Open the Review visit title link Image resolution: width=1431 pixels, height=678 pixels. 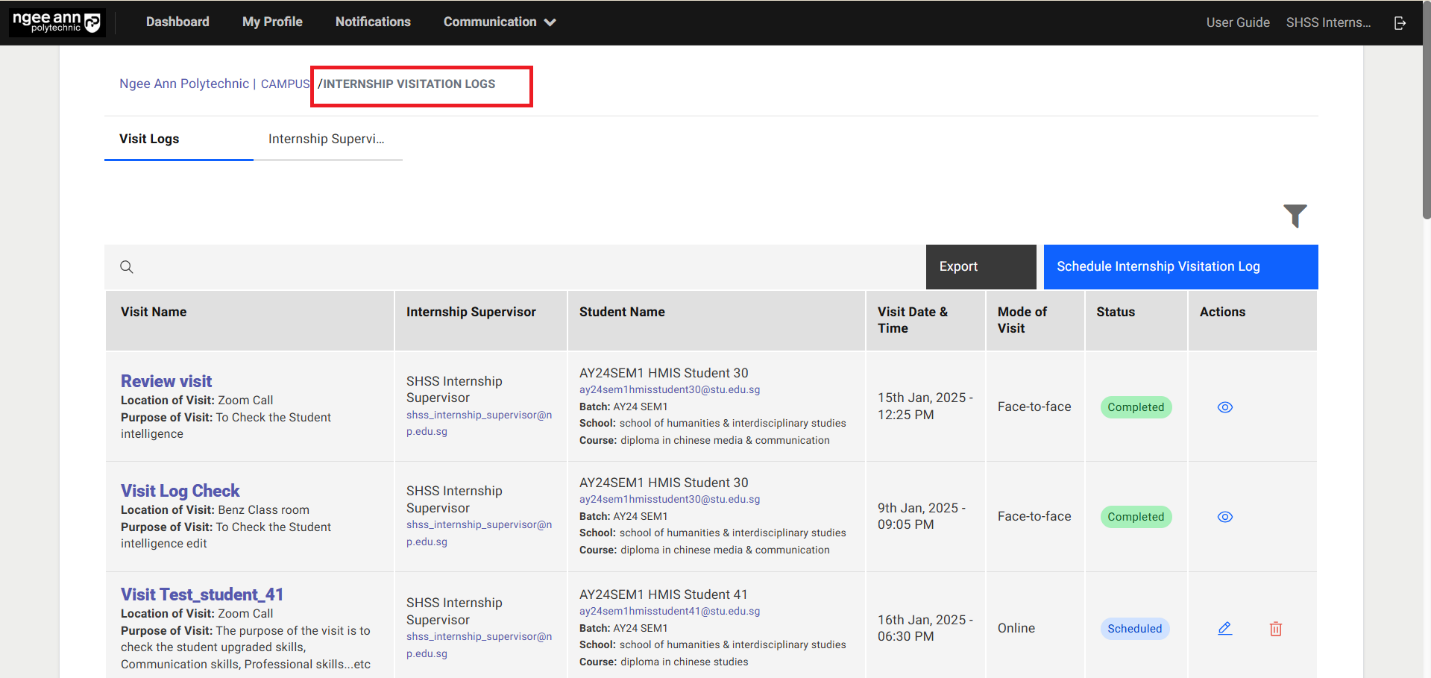[166, 381]
